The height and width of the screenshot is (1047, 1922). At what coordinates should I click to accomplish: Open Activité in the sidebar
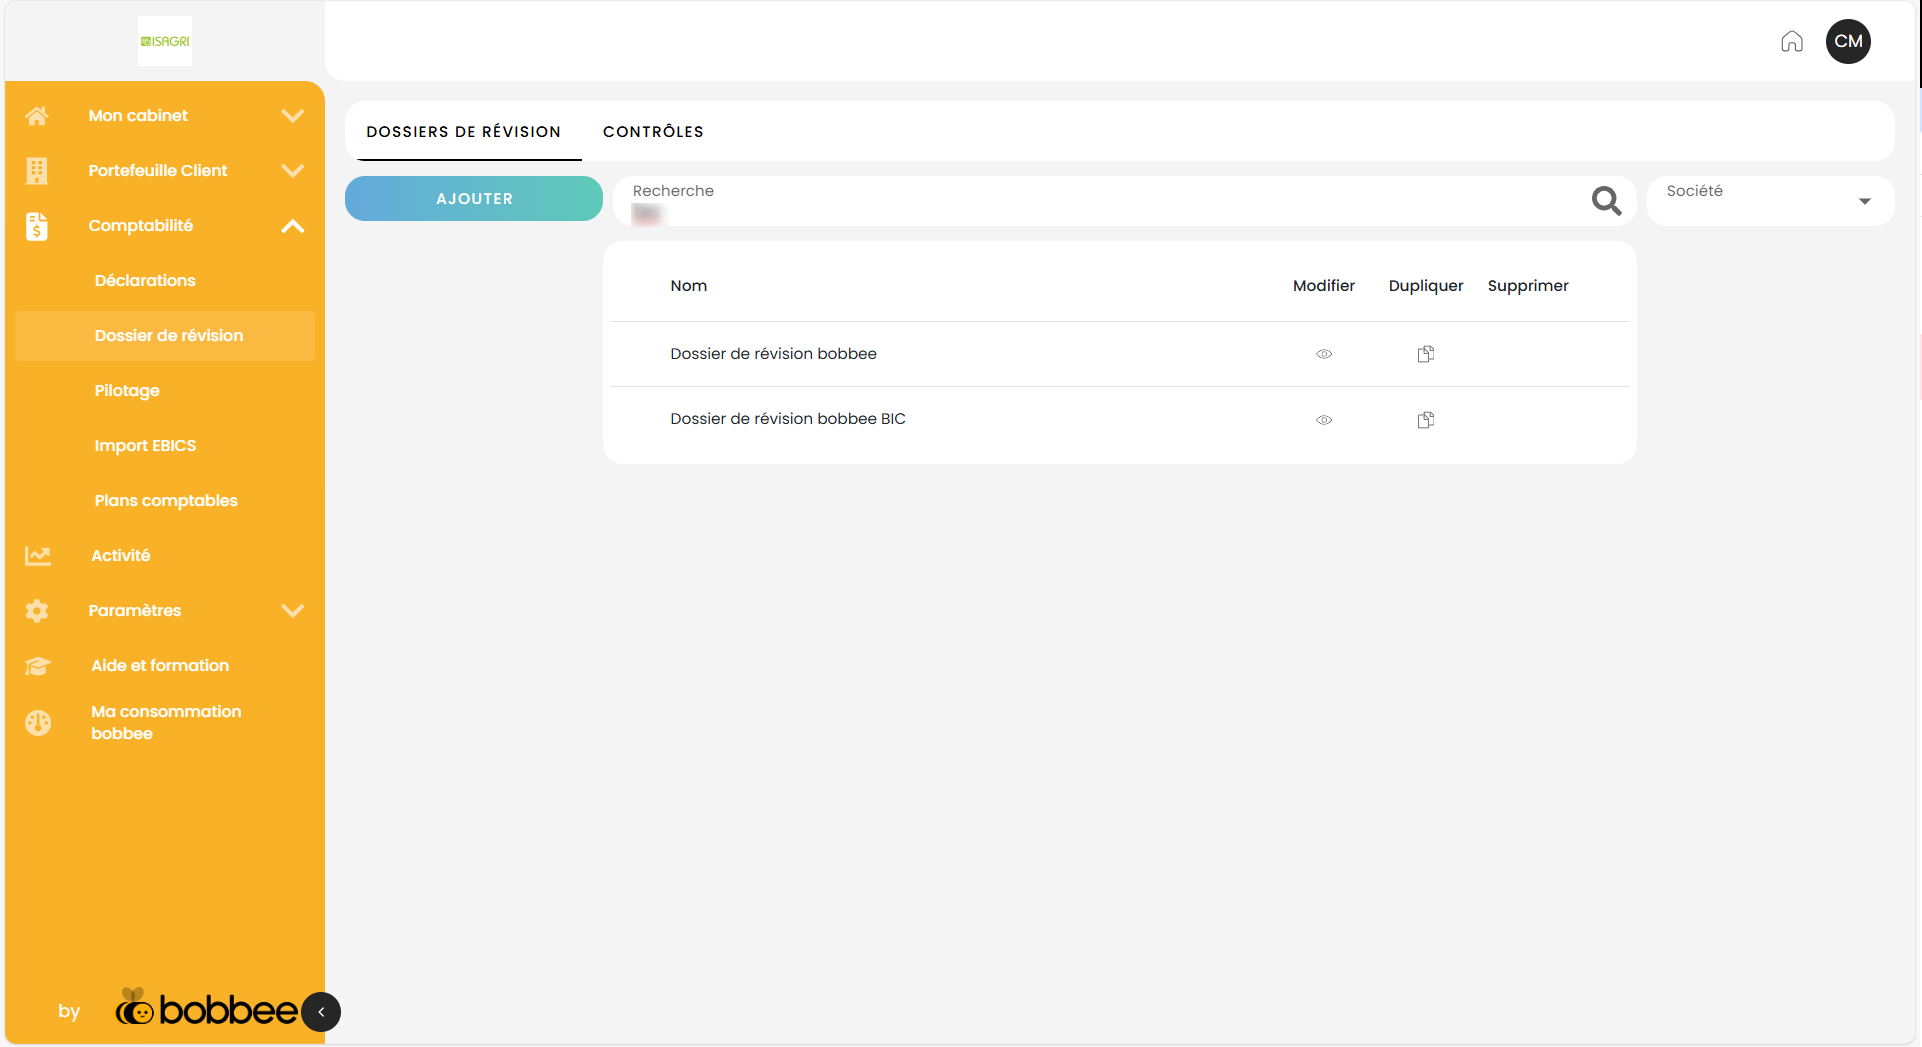tap(121, 556)
